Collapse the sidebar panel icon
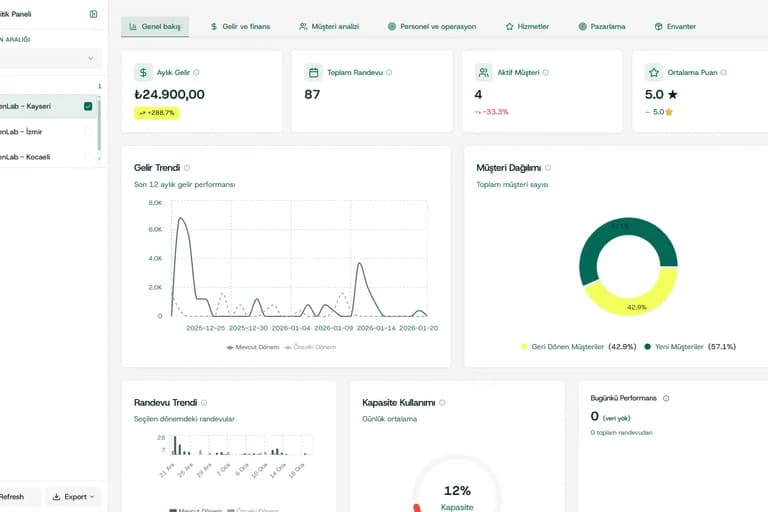 point(93,14)
